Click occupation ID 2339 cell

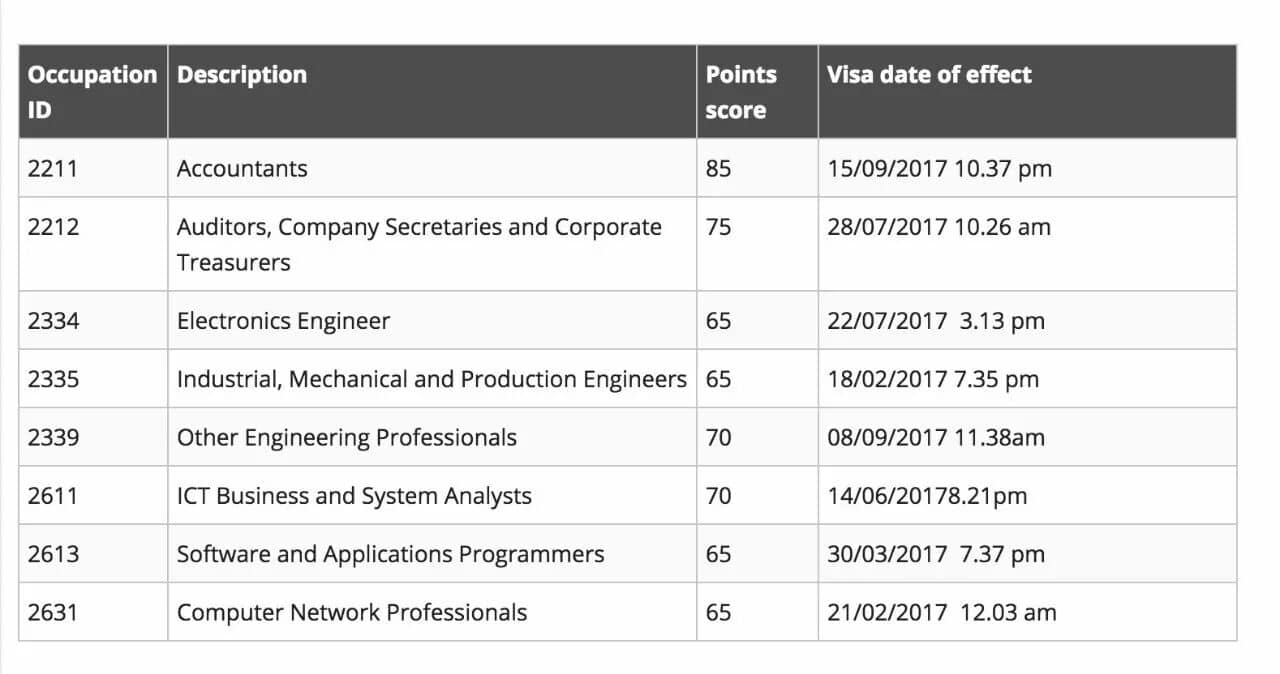(93, 437)
